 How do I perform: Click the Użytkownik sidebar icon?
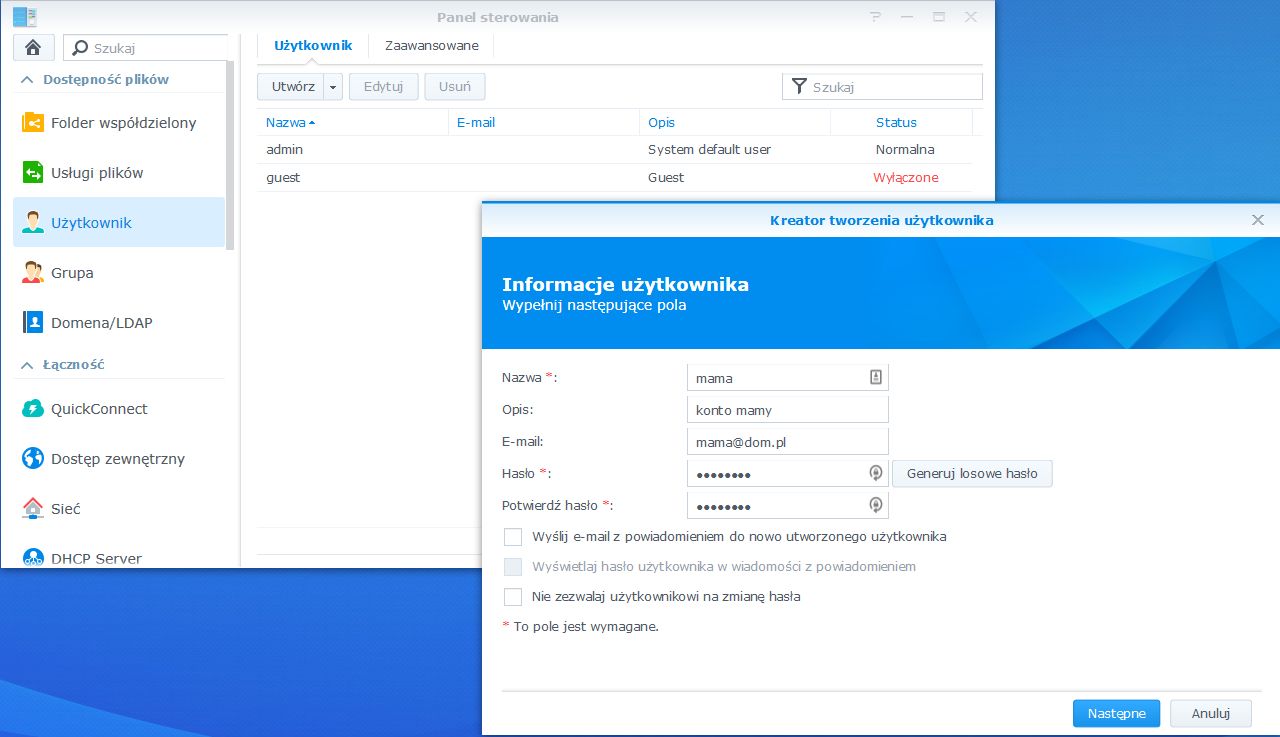tap(33, 223)
